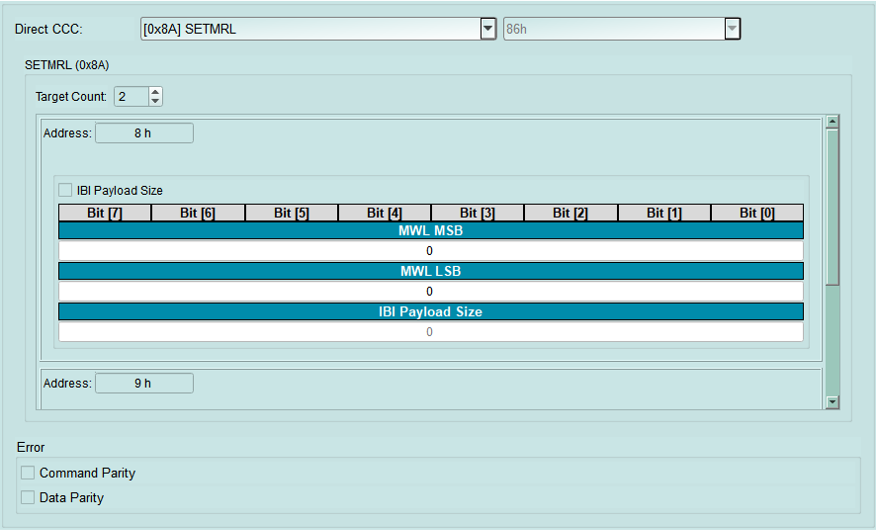Click the MWL MSB header bar
This screenshot has width=876, height=530.
[431, 231]
